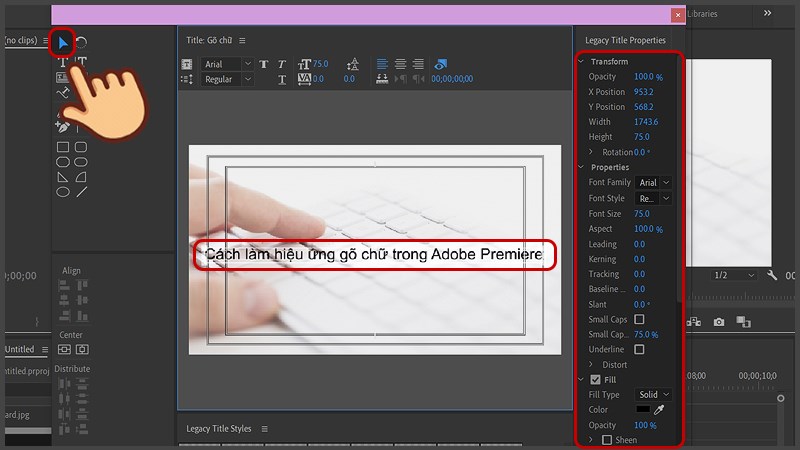Pick fill color with the eyedropper
800x450 pixels.
coord(660,409)
